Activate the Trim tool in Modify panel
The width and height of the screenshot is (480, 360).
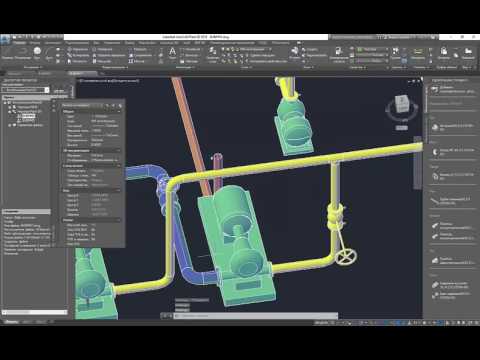pos(137,49)
